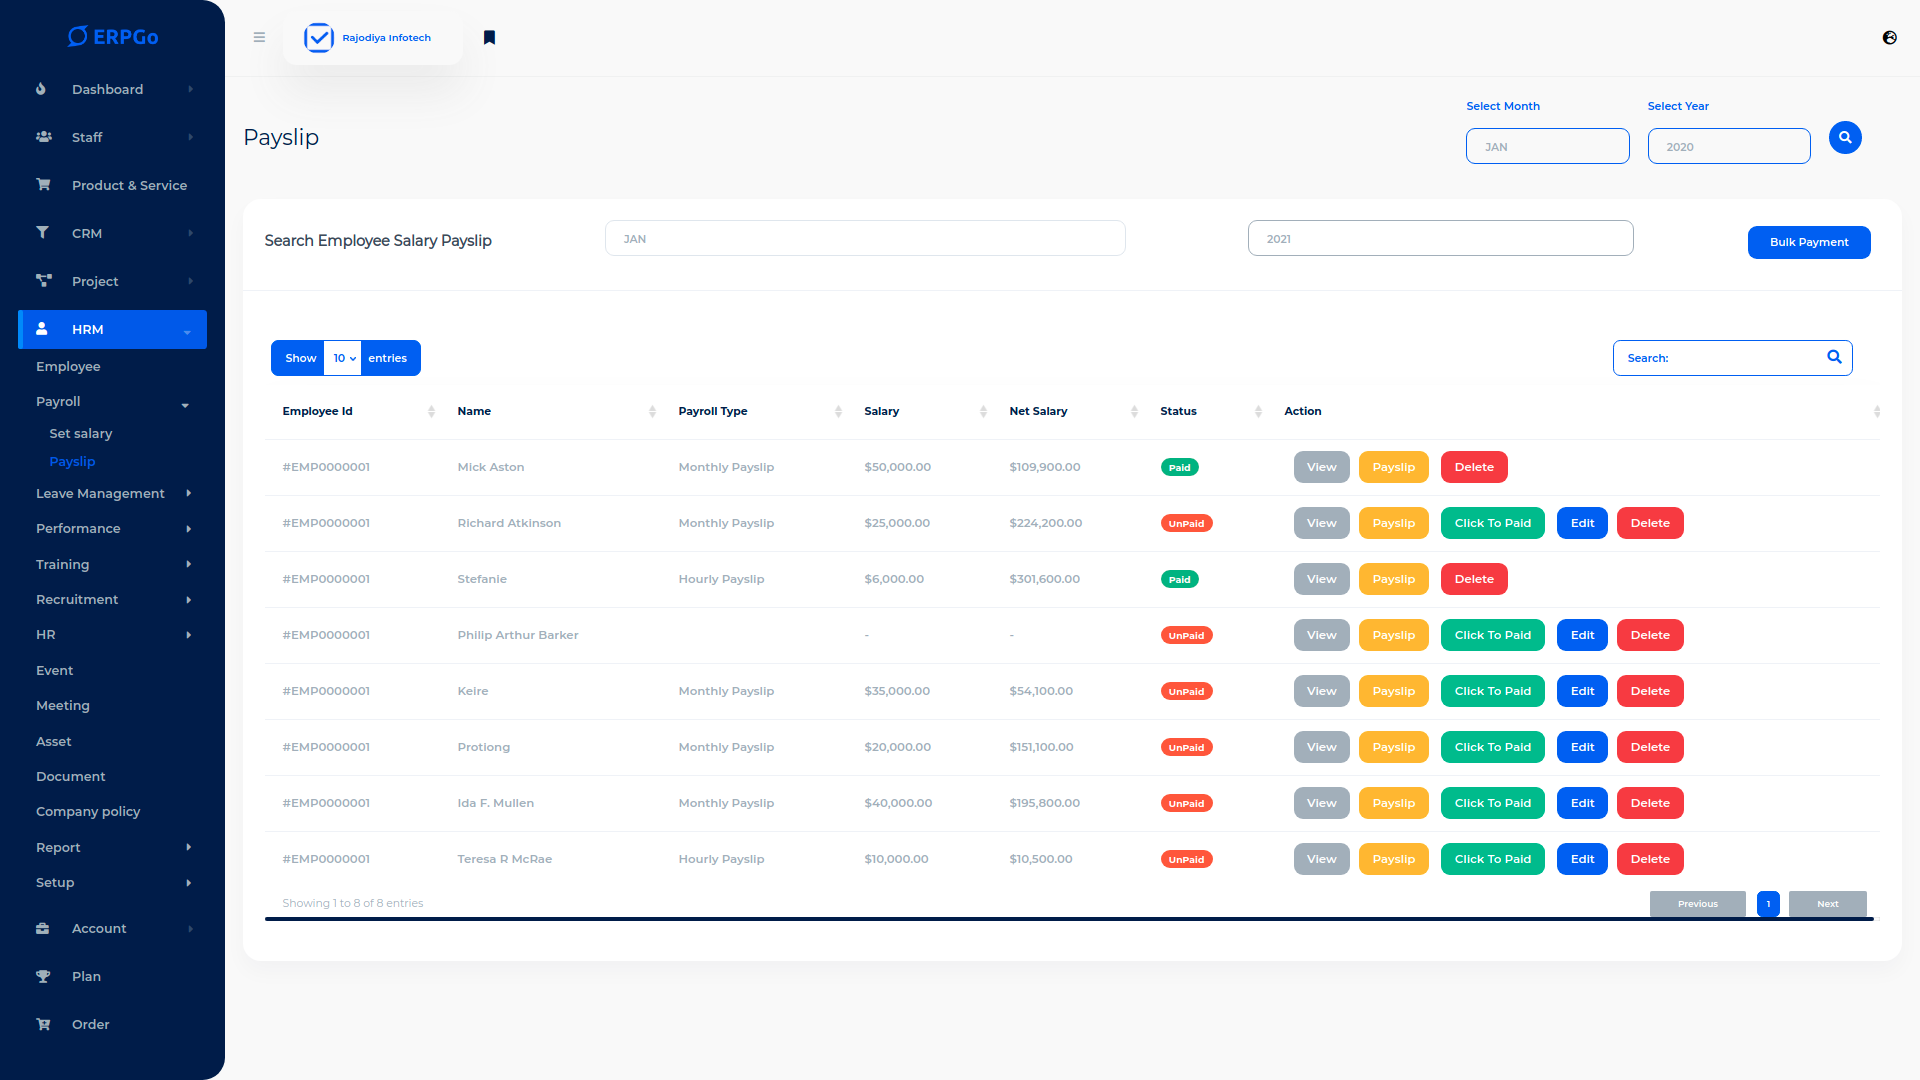
Task: Click the blue search icon beside Select Year
Action: coord(1845,138)
